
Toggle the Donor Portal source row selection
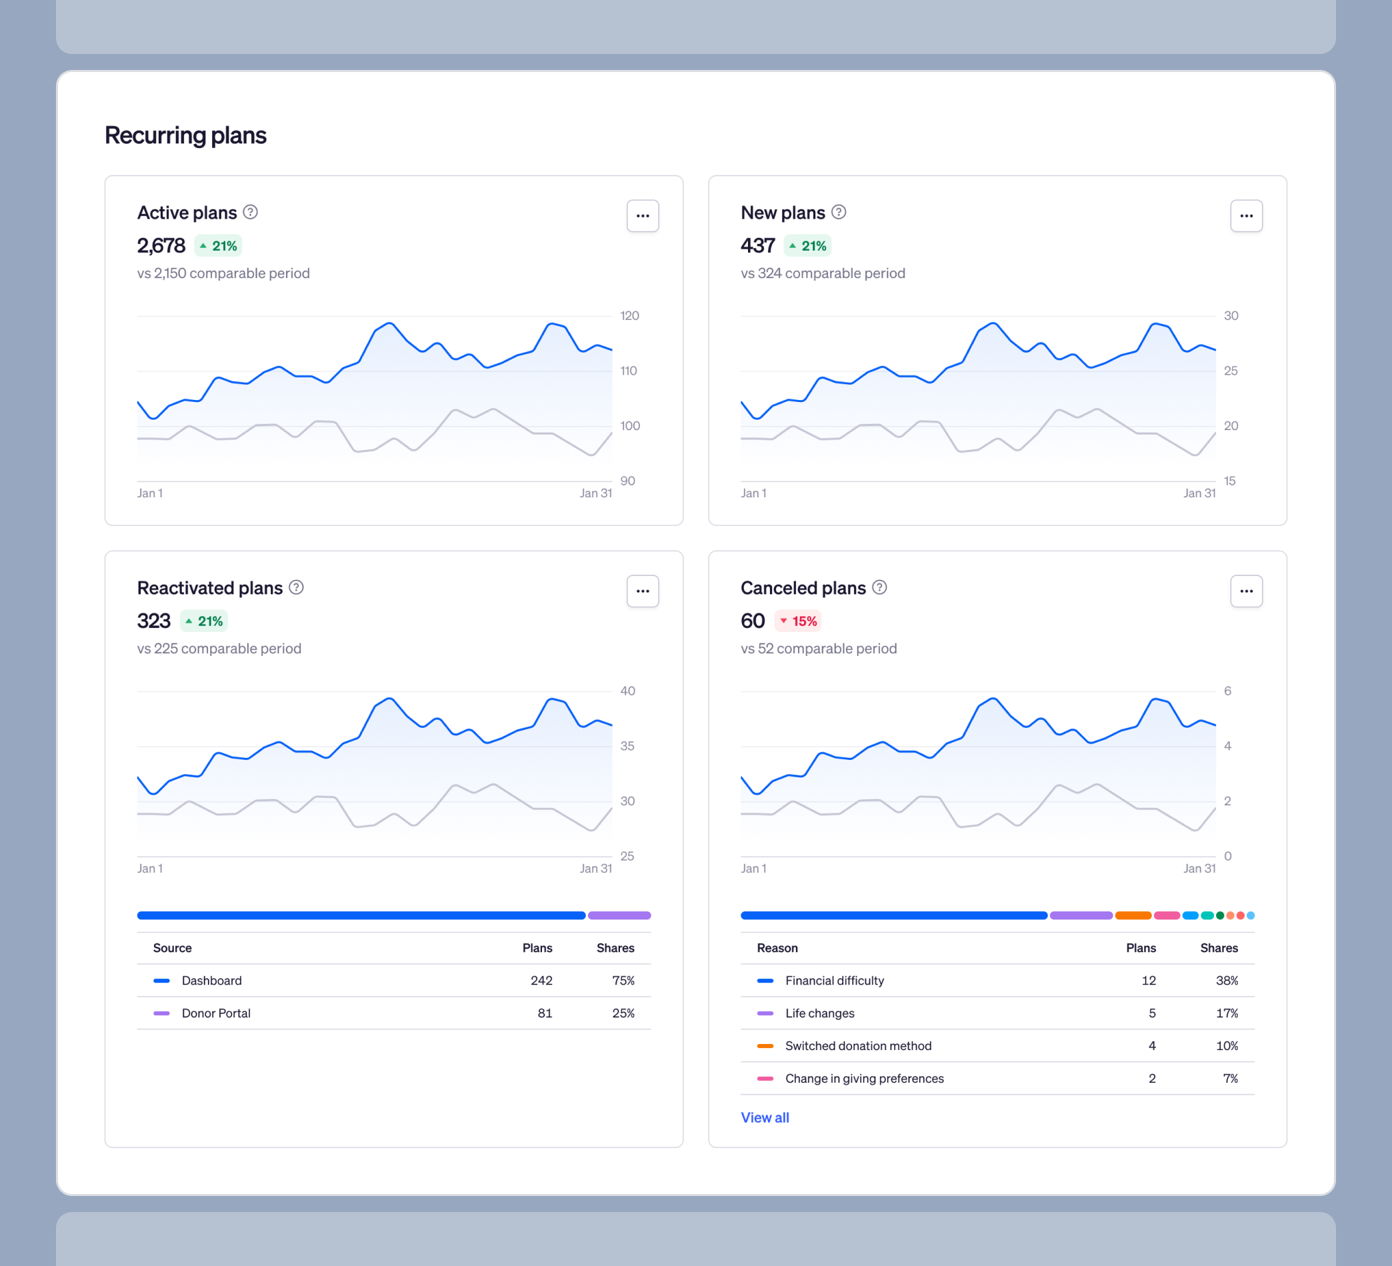[350, 1013]
